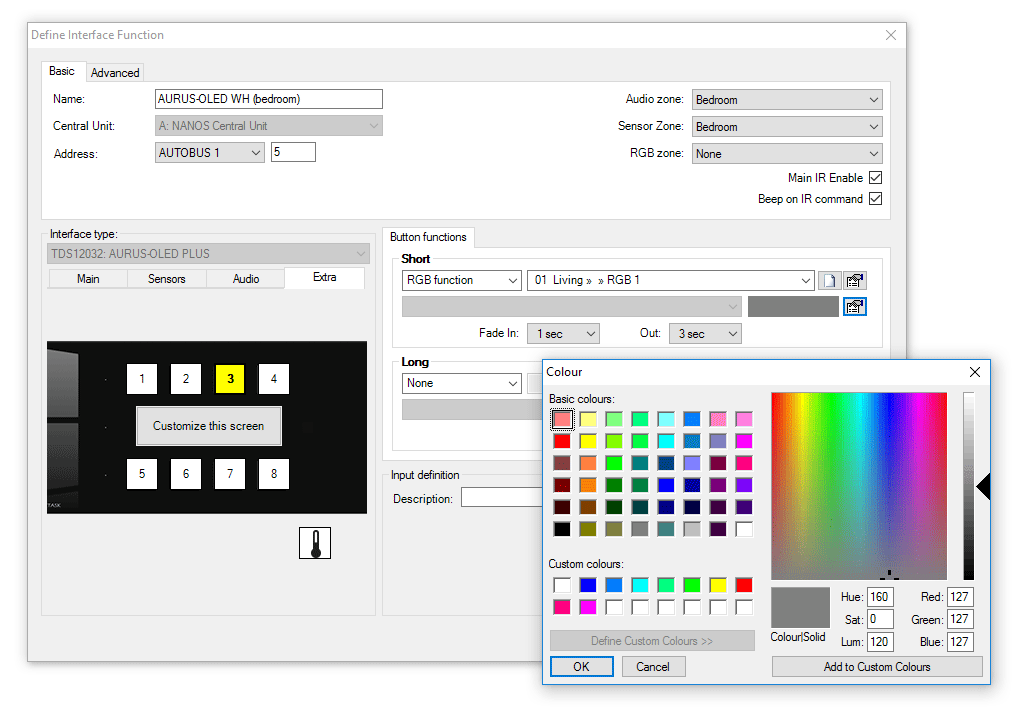This screenshot has width=1024, height=716.
Task: Open the RGB function type dropdown
Action: click(462, 281)
